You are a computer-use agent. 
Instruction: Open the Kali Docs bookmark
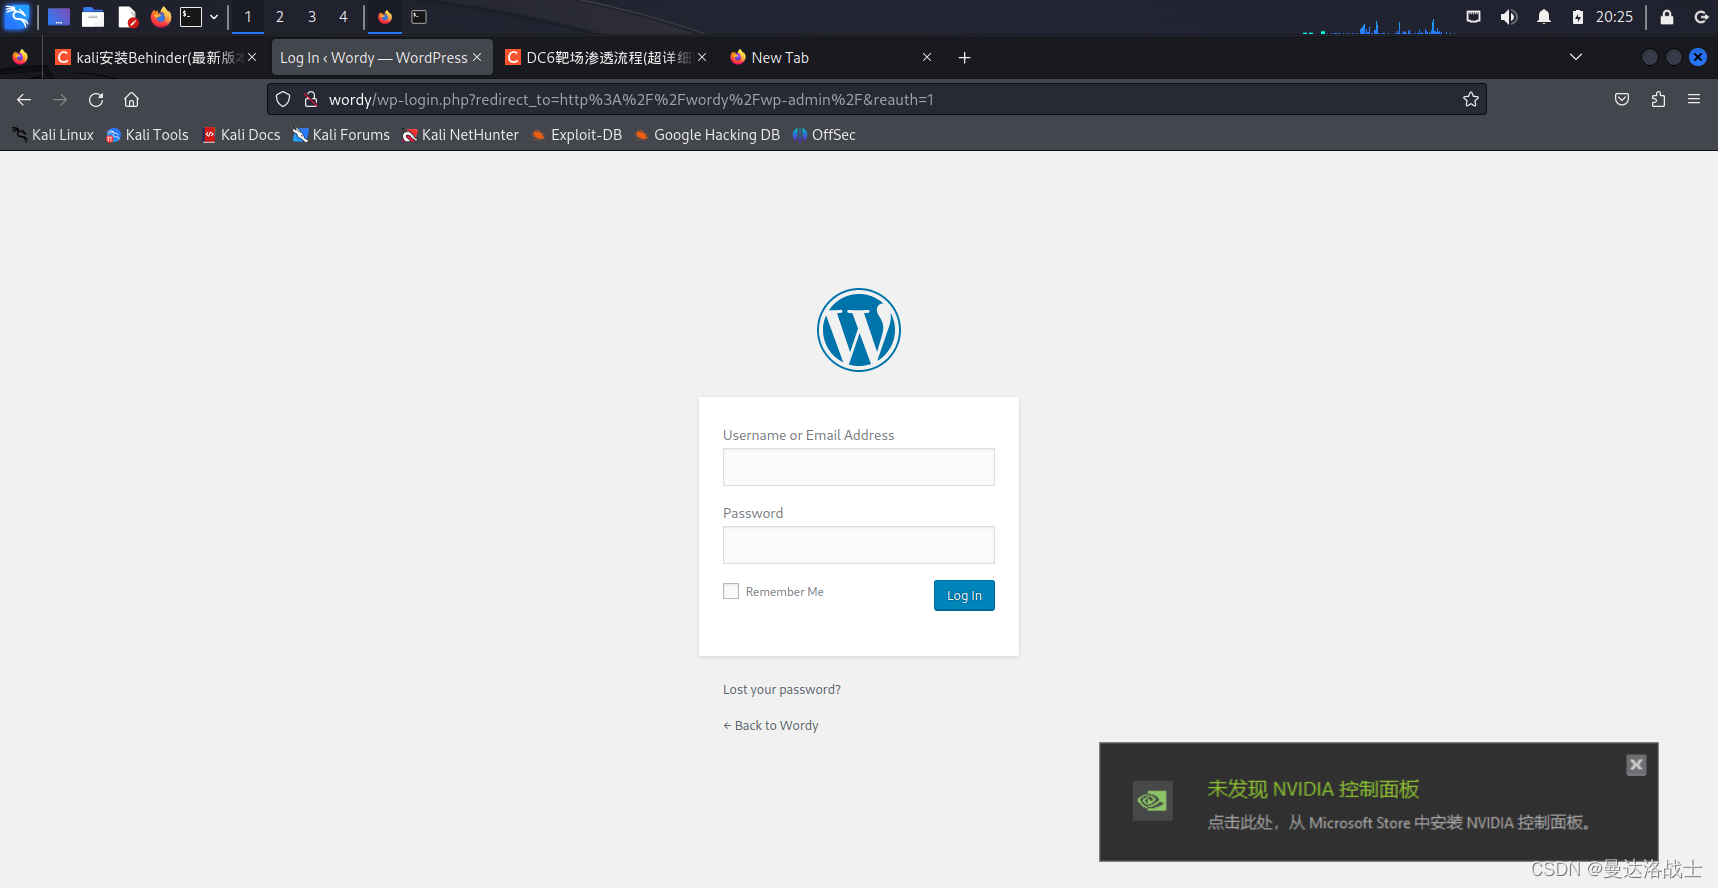(x=241, y=135)
